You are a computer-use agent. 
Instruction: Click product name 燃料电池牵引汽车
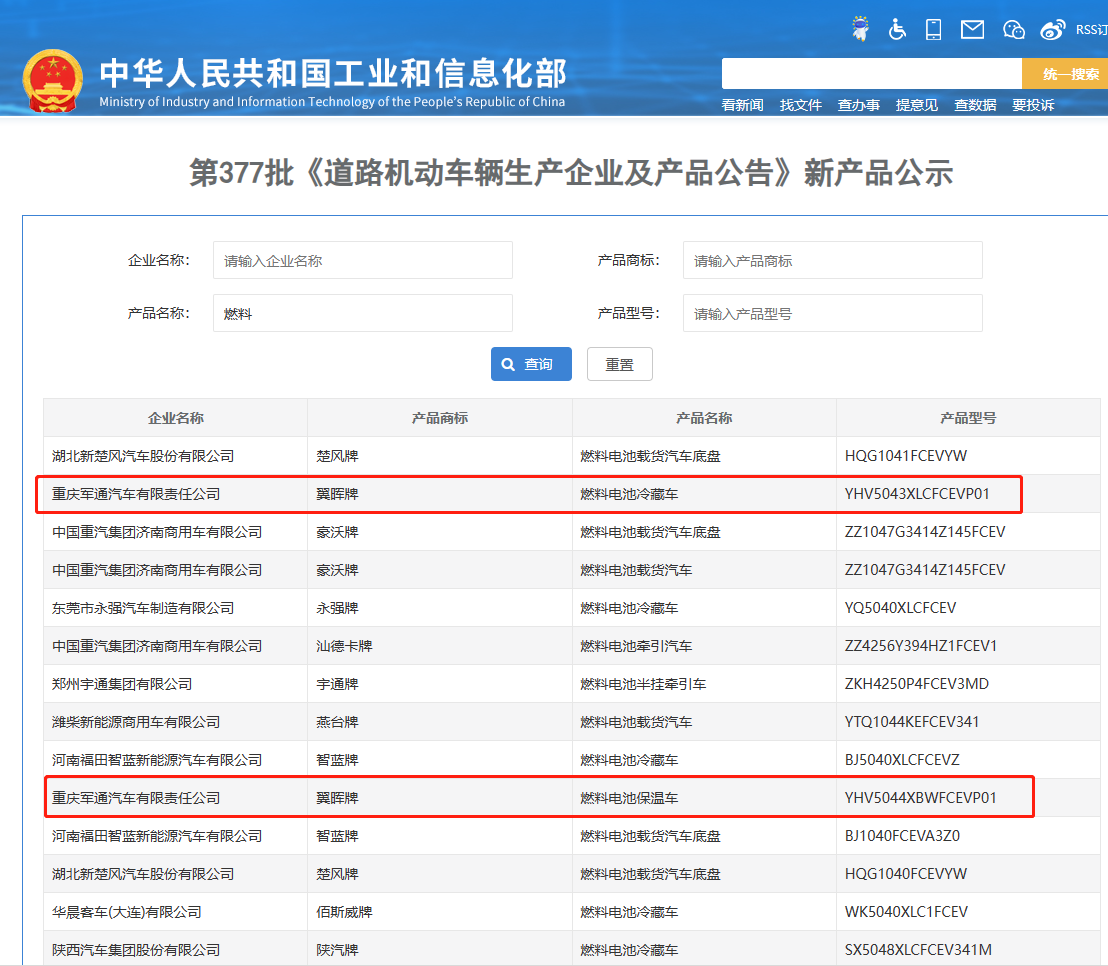(x=636, y=646)
